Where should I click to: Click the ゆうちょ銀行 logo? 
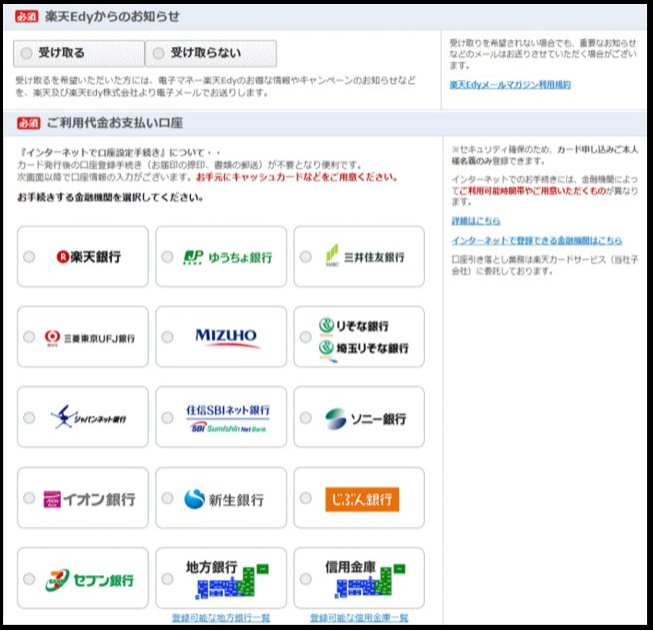point(228,257)
